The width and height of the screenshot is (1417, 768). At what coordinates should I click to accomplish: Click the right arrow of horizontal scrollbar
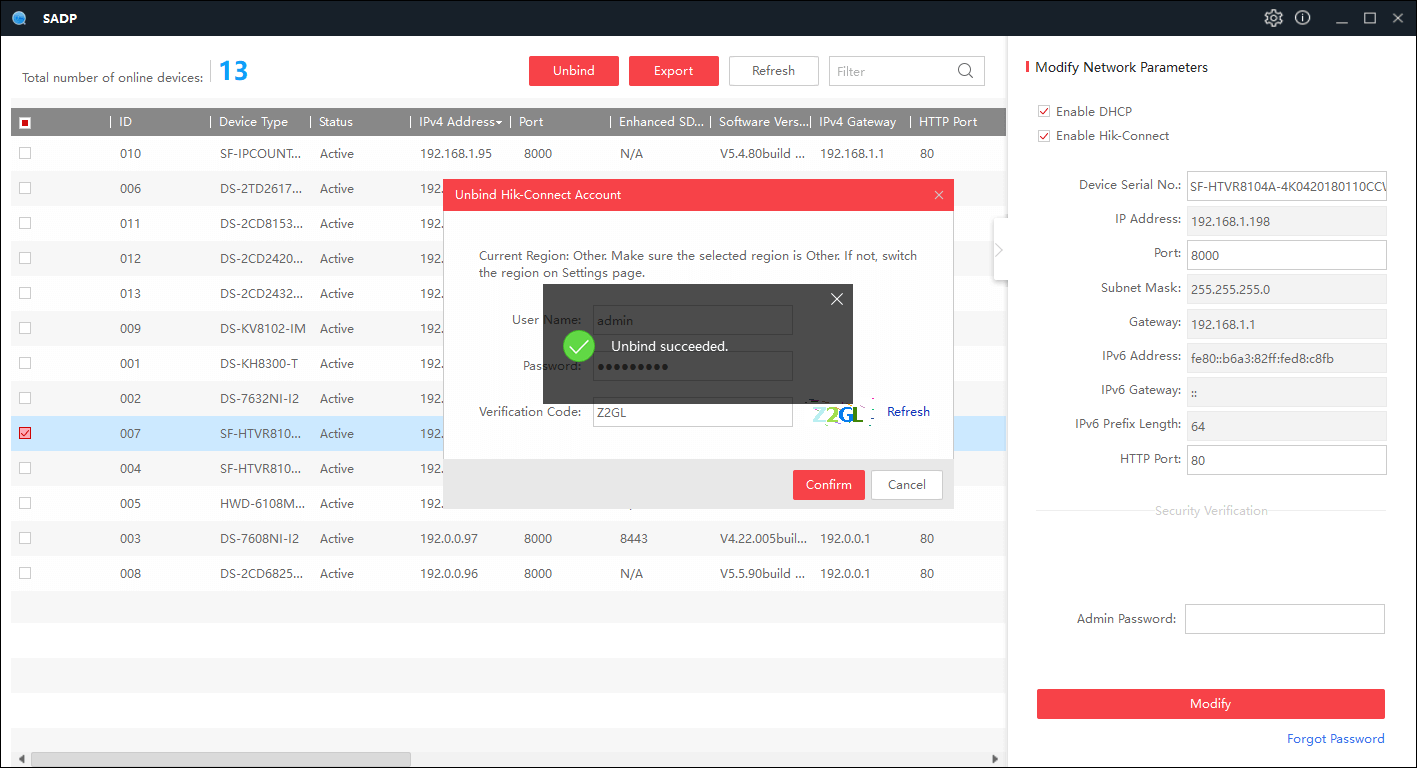[995, 759]
